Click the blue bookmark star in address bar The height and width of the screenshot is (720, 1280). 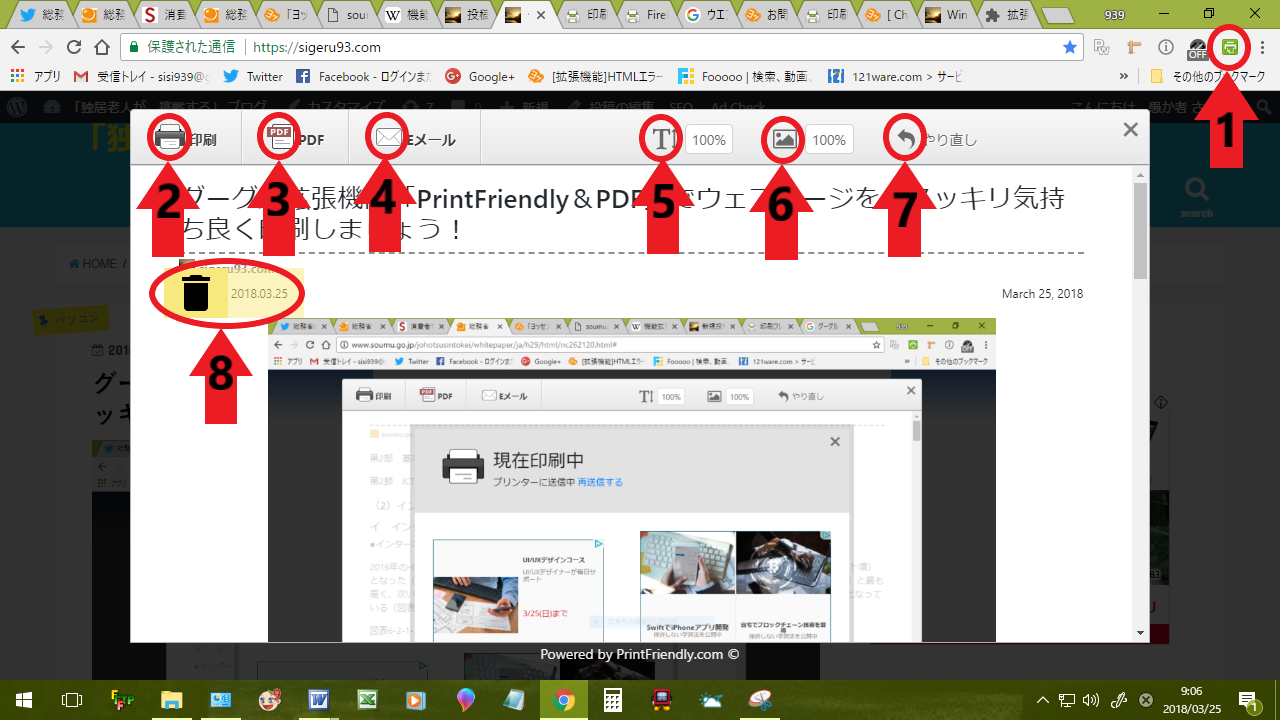tap(1070, 47)
